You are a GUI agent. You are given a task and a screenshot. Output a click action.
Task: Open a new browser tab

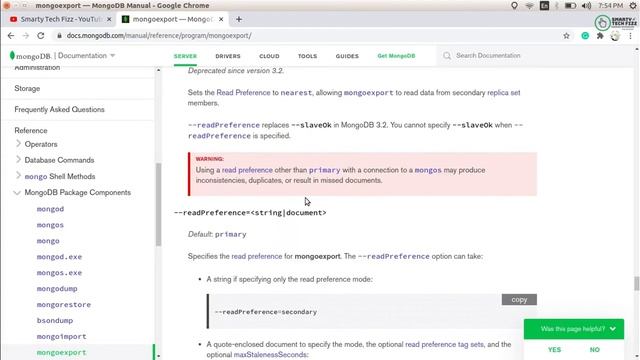[x=239, y=19]
